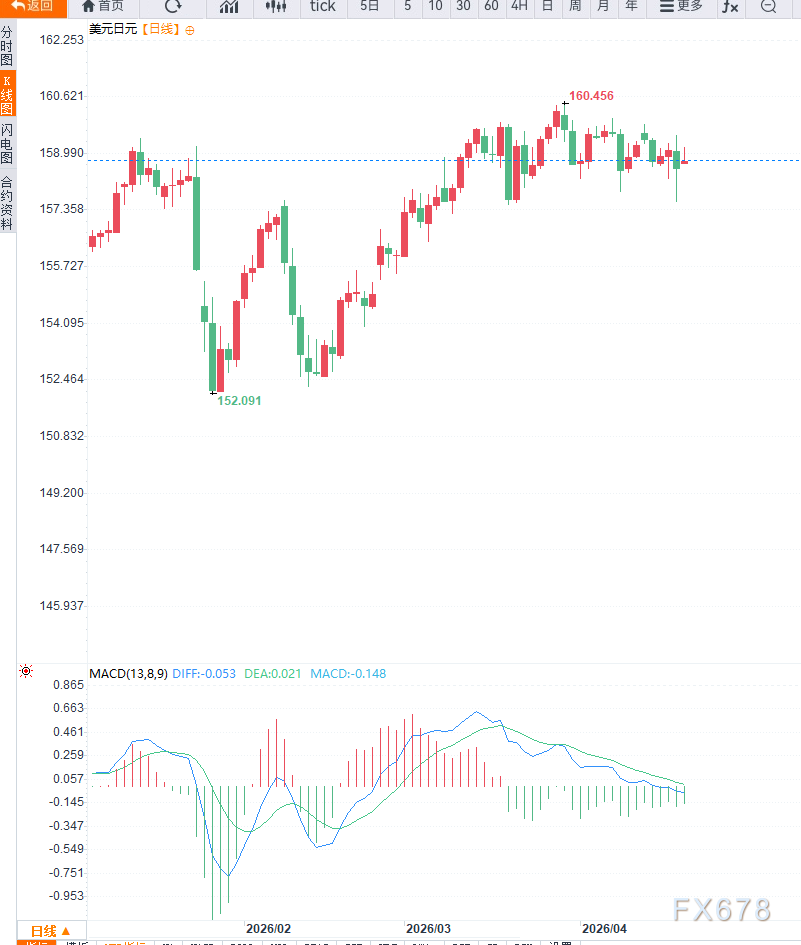The image size is (801, 945).
Task: Select the mountain line chart type icon
Action: coord(230,7)
